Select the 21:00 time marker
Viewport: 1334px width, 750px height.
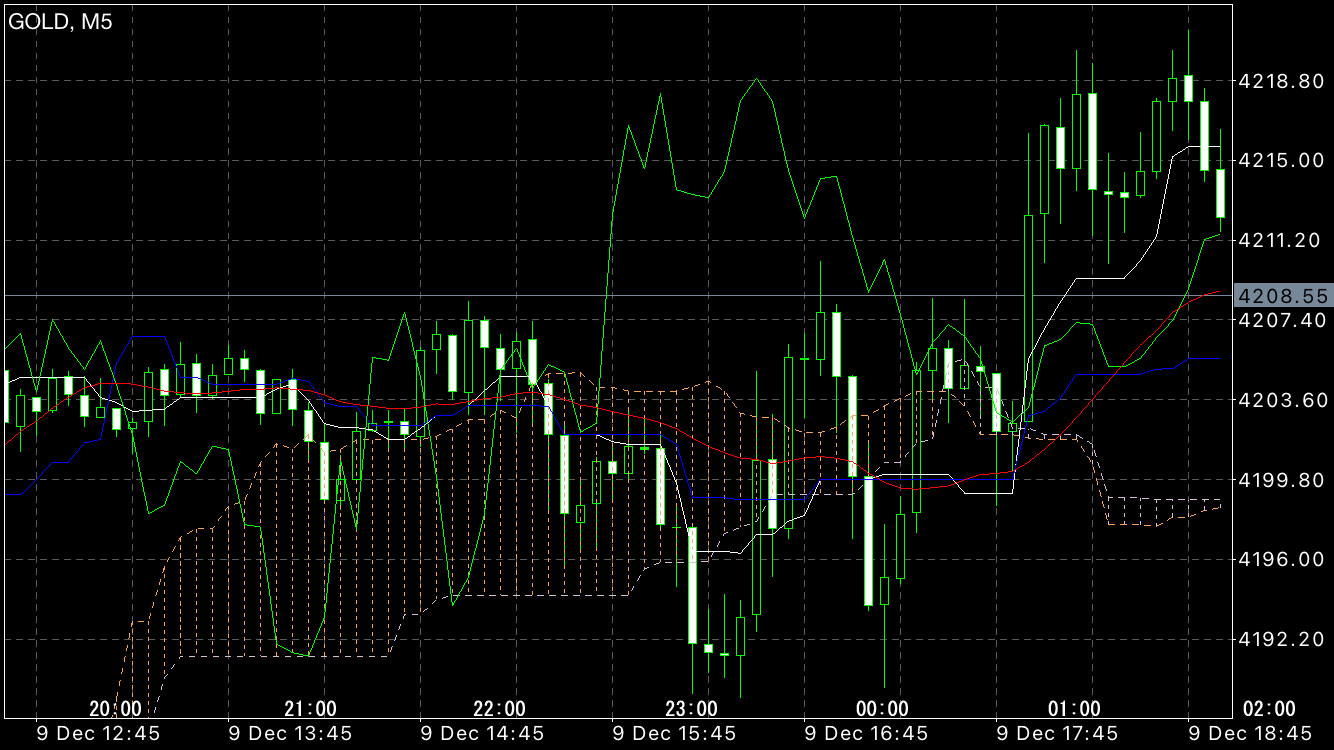[x=310, y=709]
